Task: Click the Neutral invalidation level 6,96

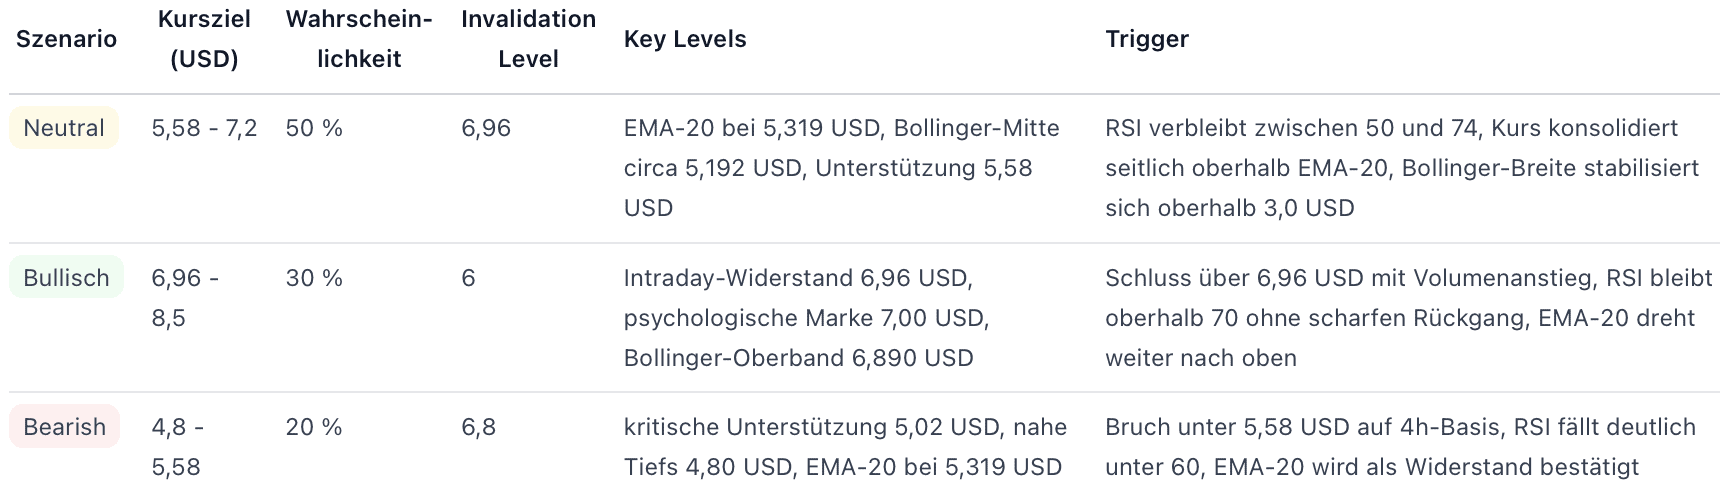Action: pos(486,128)
